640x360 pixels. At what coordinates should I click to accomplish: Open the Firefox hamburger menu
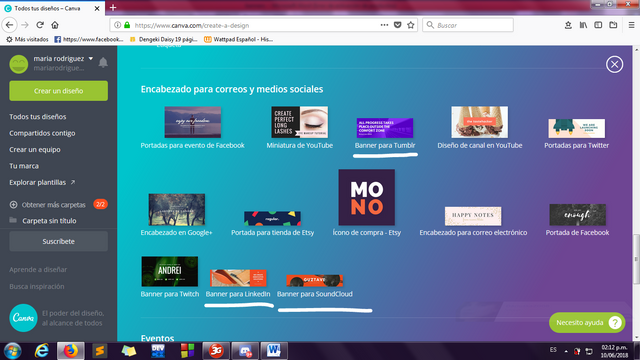(631, 25)
